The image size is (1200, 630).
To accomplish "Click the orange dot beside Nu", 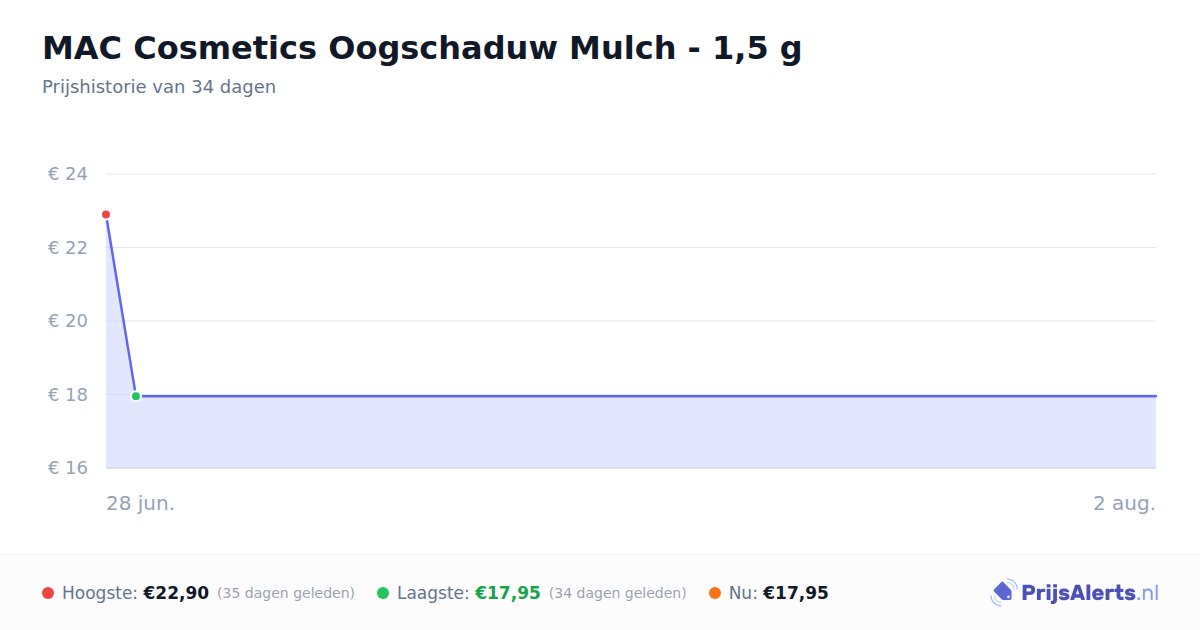I will (x=715, y=593).
